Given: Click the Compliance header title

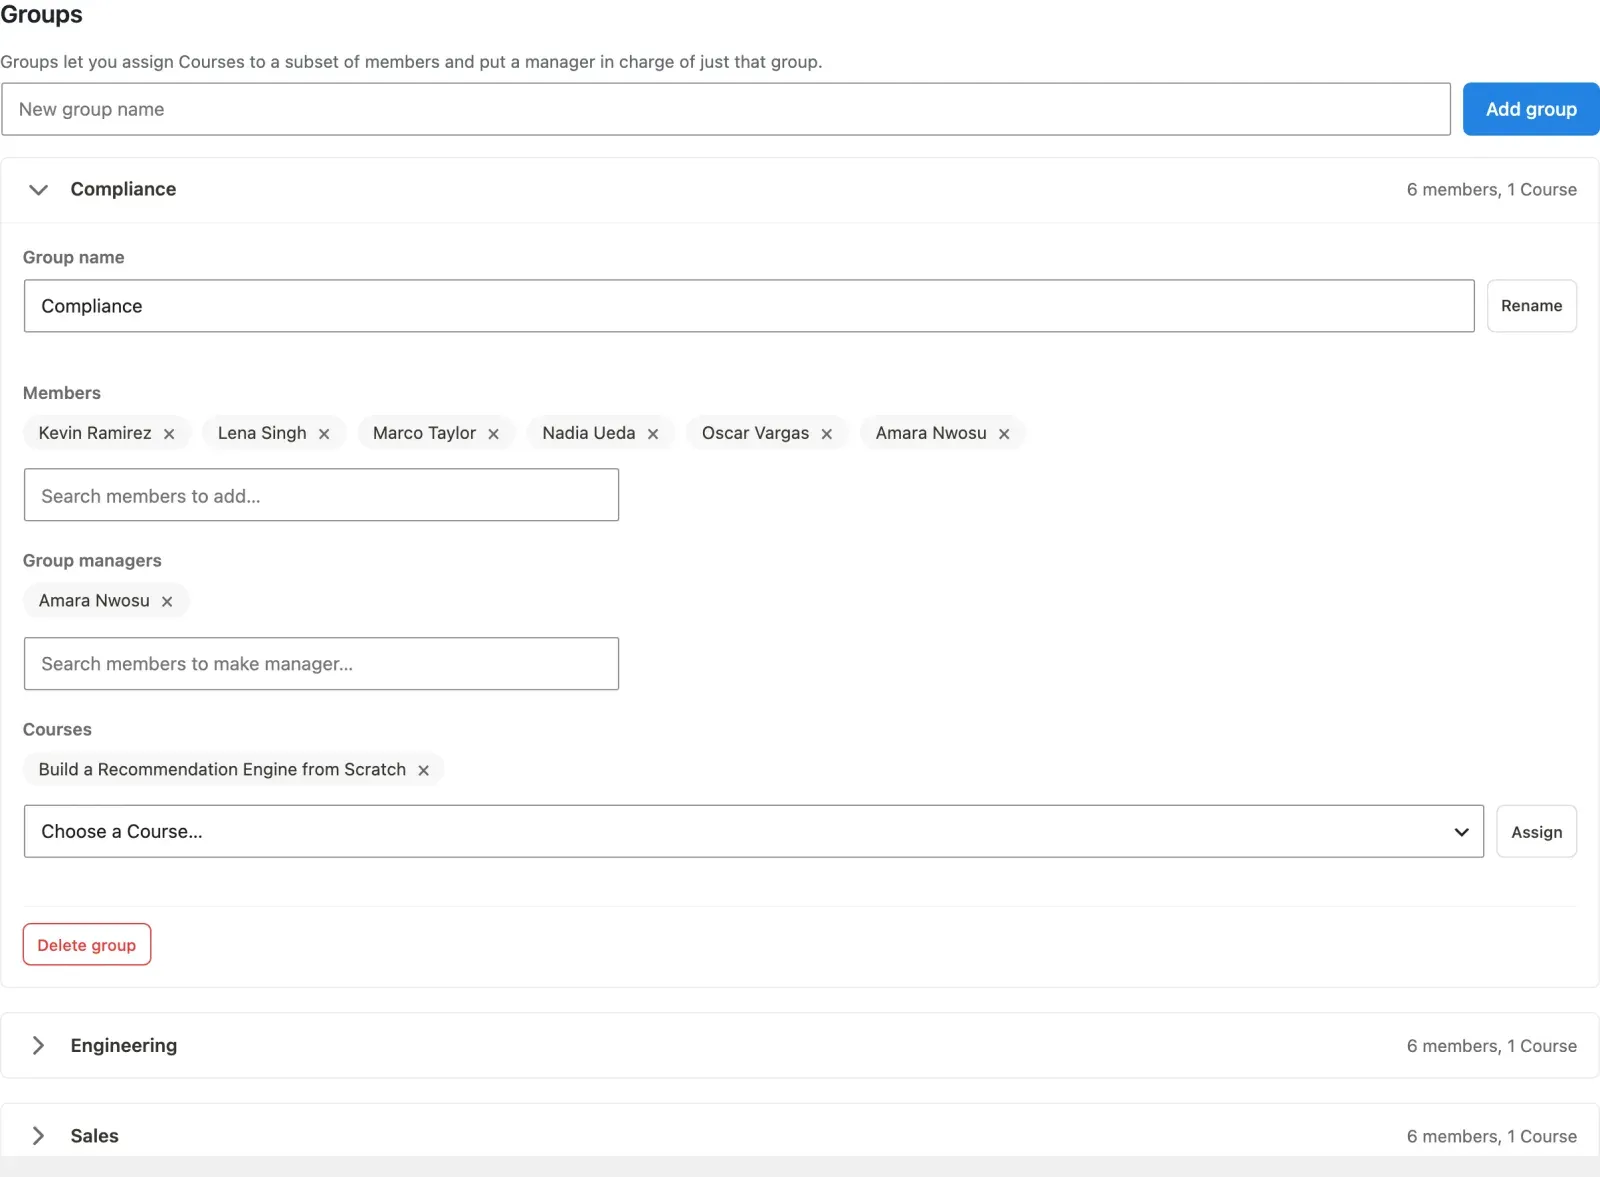Looking at the screenshot, I should click(123, 189).
